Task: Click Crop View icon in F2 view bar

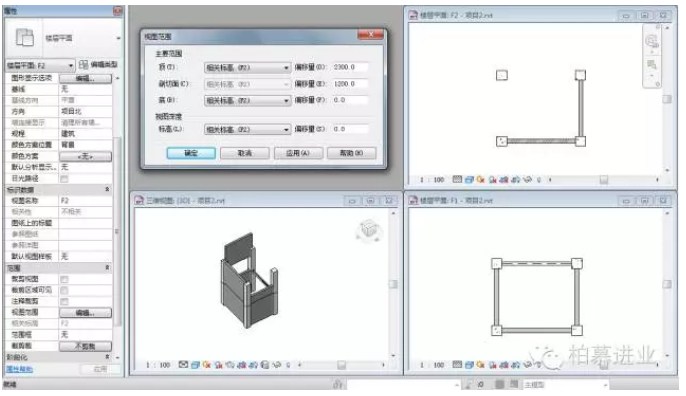Action: pyautogui.click(x=504, y=179)
